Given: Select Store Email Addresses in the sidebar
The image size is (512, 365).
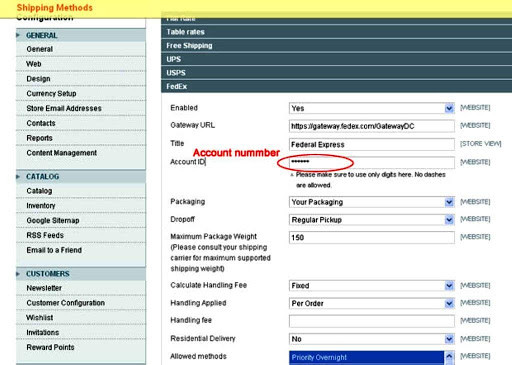Looking at the screenshot, I should click(x=81, y=108).
